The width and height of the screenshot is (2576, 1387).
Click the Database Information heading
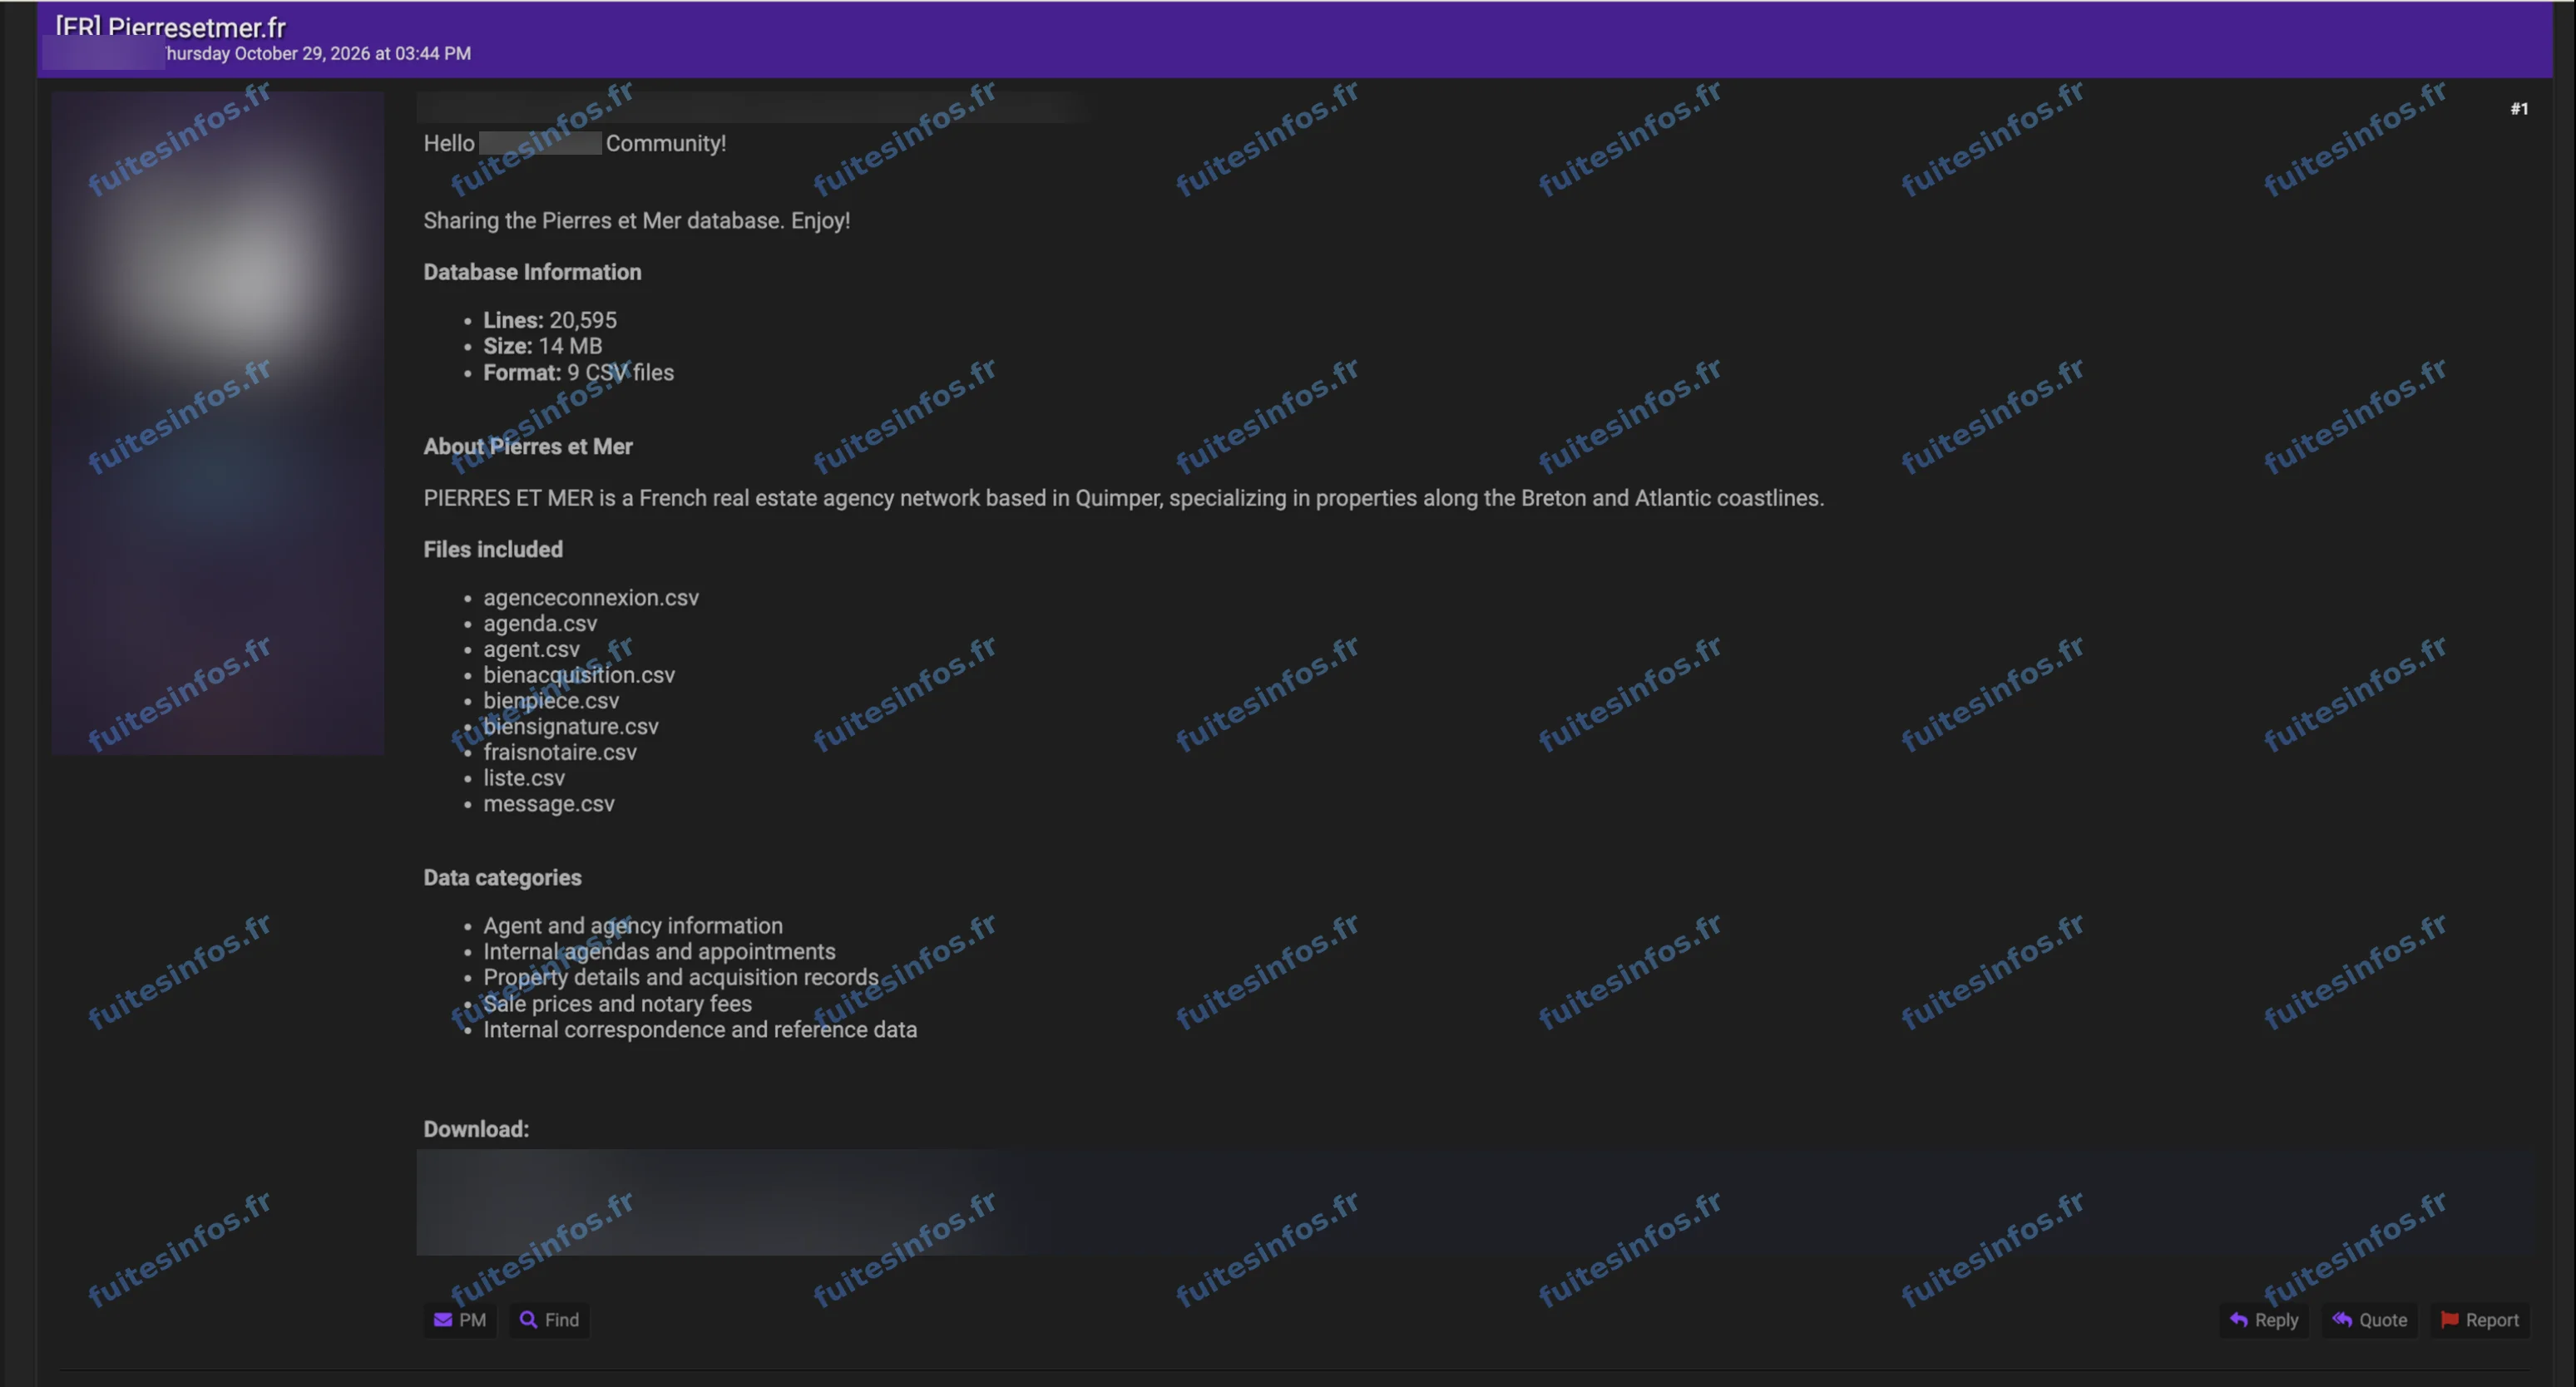[532, 272]
